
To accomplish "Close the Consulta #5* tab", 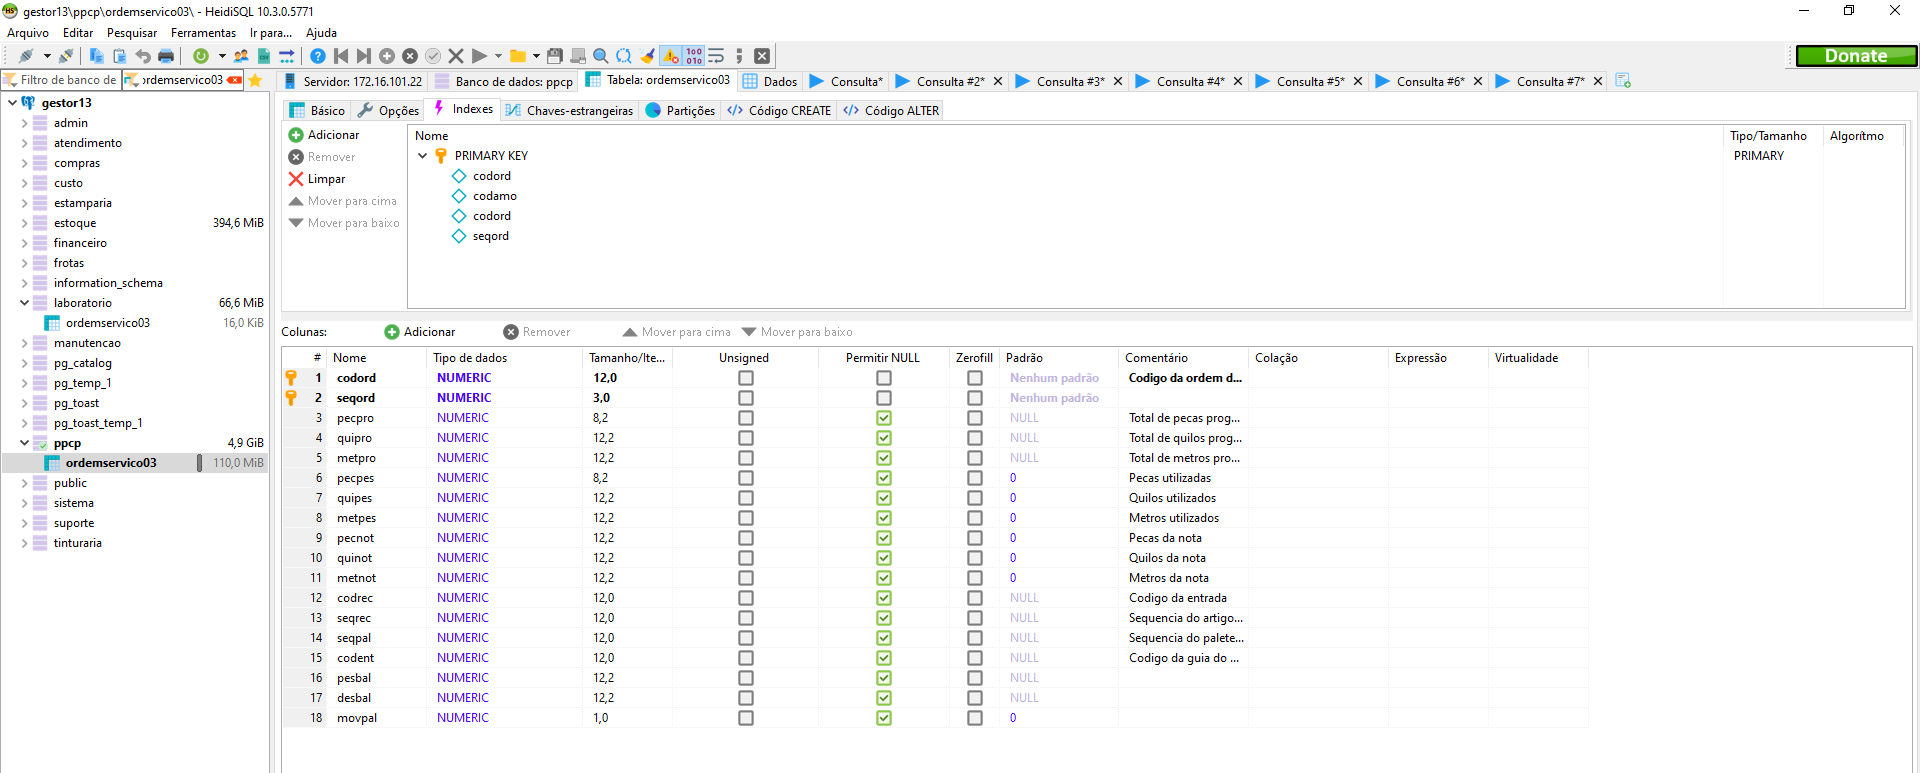I will click(1358, 81).
